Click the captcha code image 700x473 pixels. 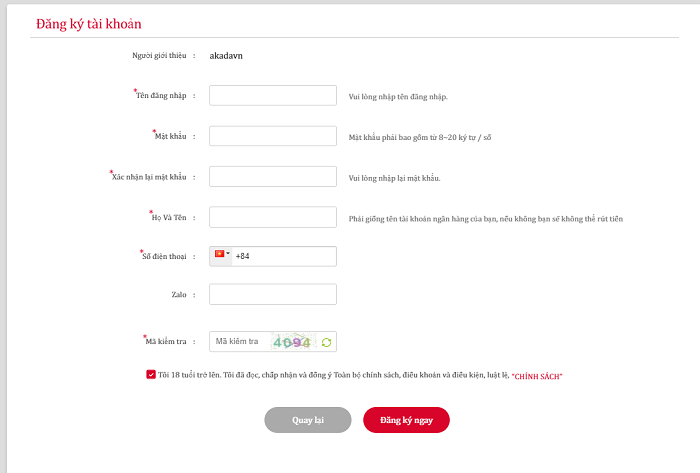[292, 342]
